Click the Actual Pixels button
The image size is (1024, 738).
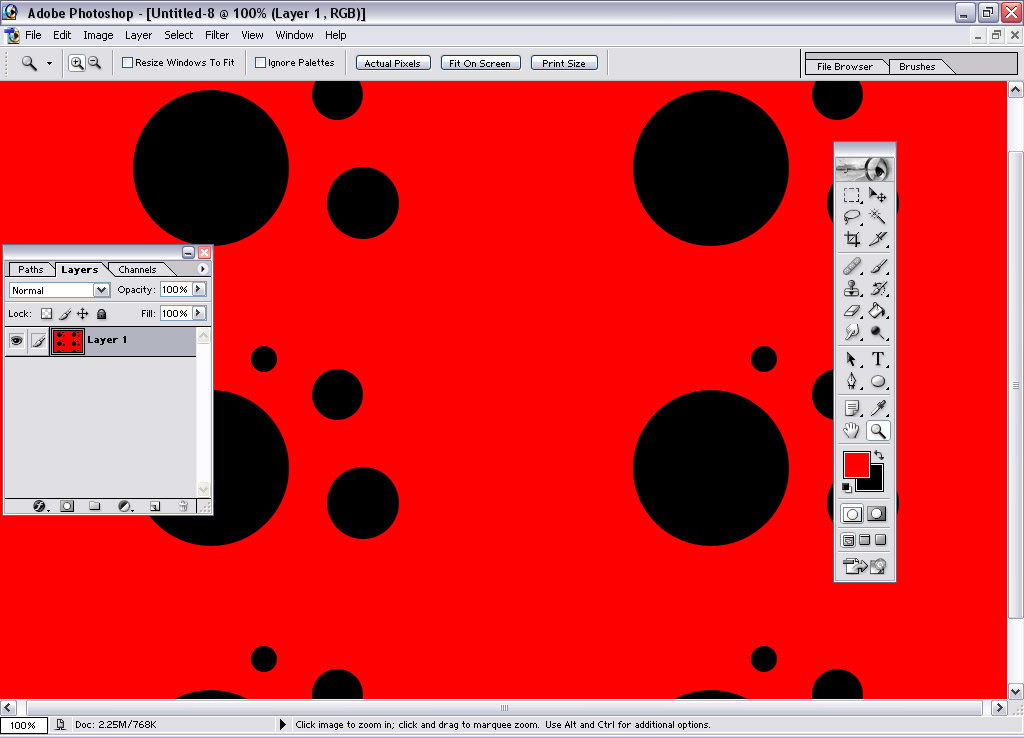(392, 63)
